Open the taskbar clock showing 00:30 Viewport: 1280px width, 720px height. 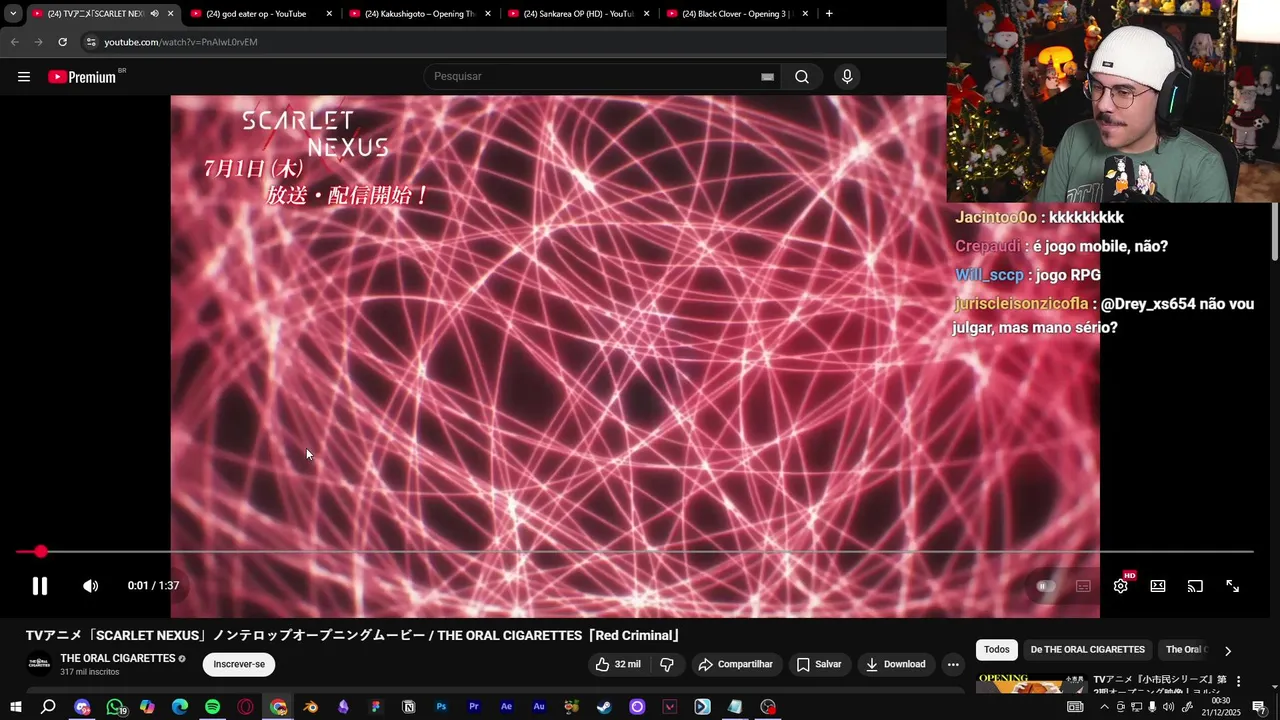click(1221, 707)
